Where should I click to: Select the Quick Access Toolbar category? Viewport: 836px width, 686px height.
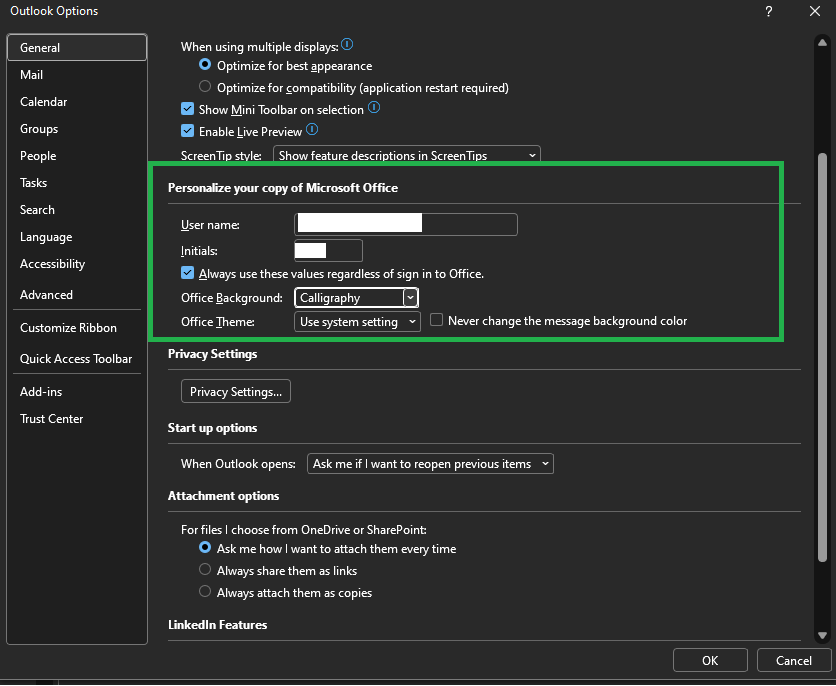77,359
